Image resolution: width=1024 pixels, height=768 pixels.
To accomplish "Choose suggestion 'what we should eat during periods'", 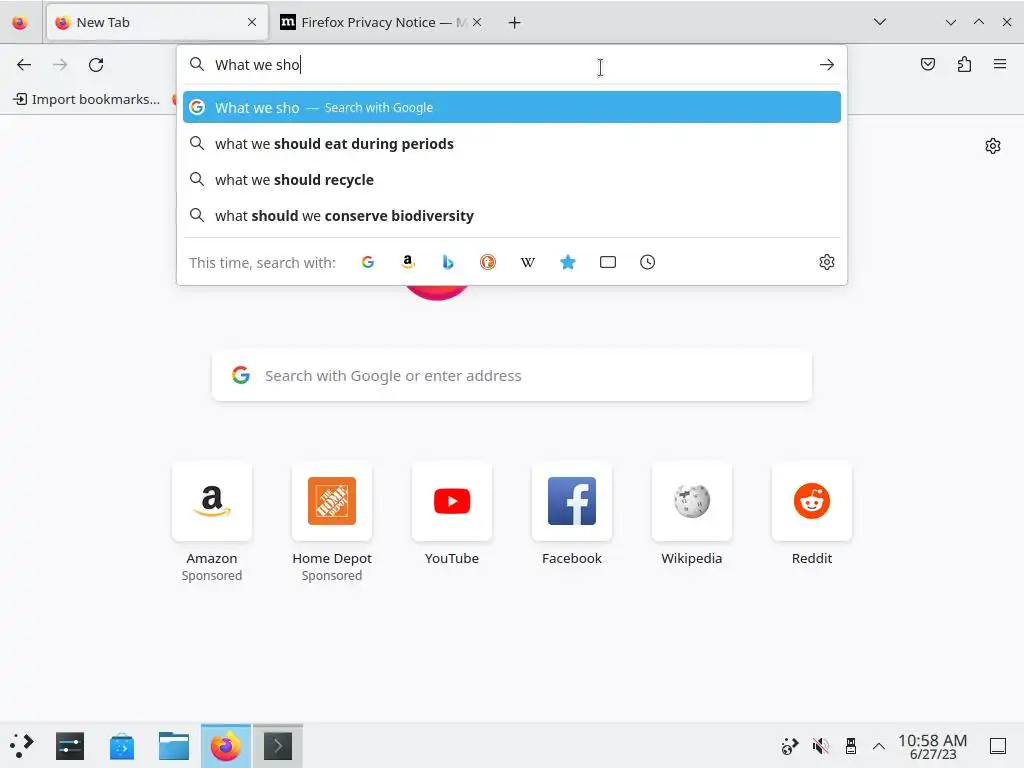I will (511, 144).
